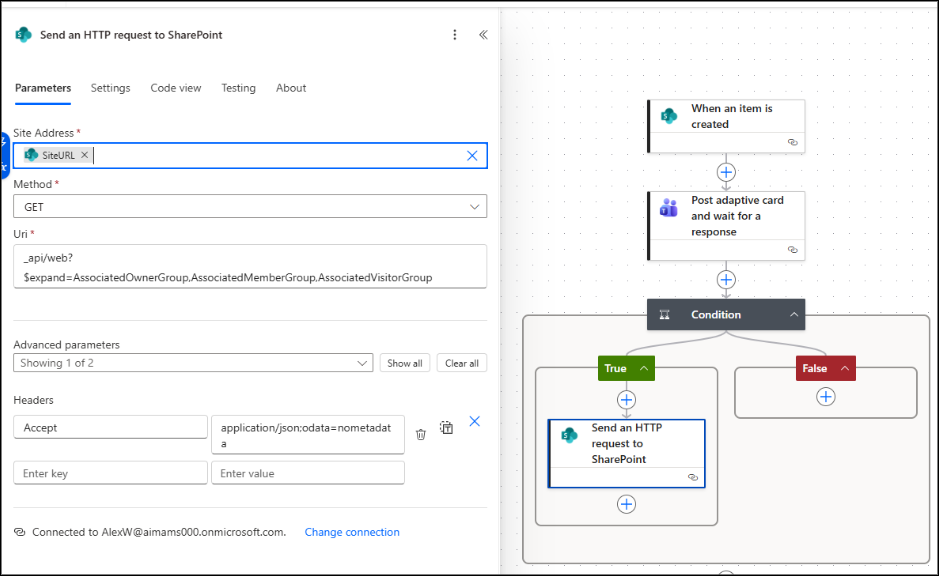Click the Change connection link
This screenshot has height=576, width=939.
[x=352, y=532]
